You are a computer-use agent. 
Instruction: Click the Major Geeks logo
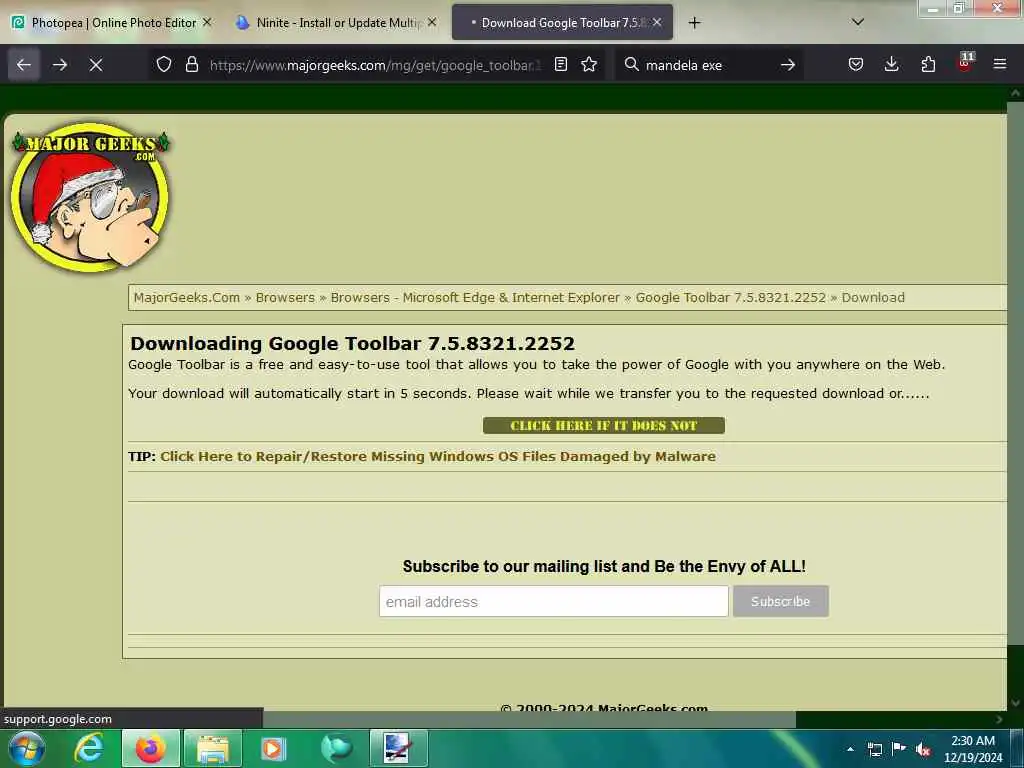(91, 197)
